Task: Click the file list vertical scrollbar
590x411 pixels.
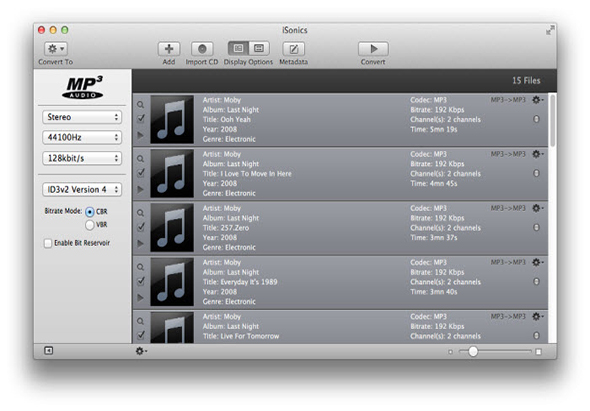Action: point(552,120)
